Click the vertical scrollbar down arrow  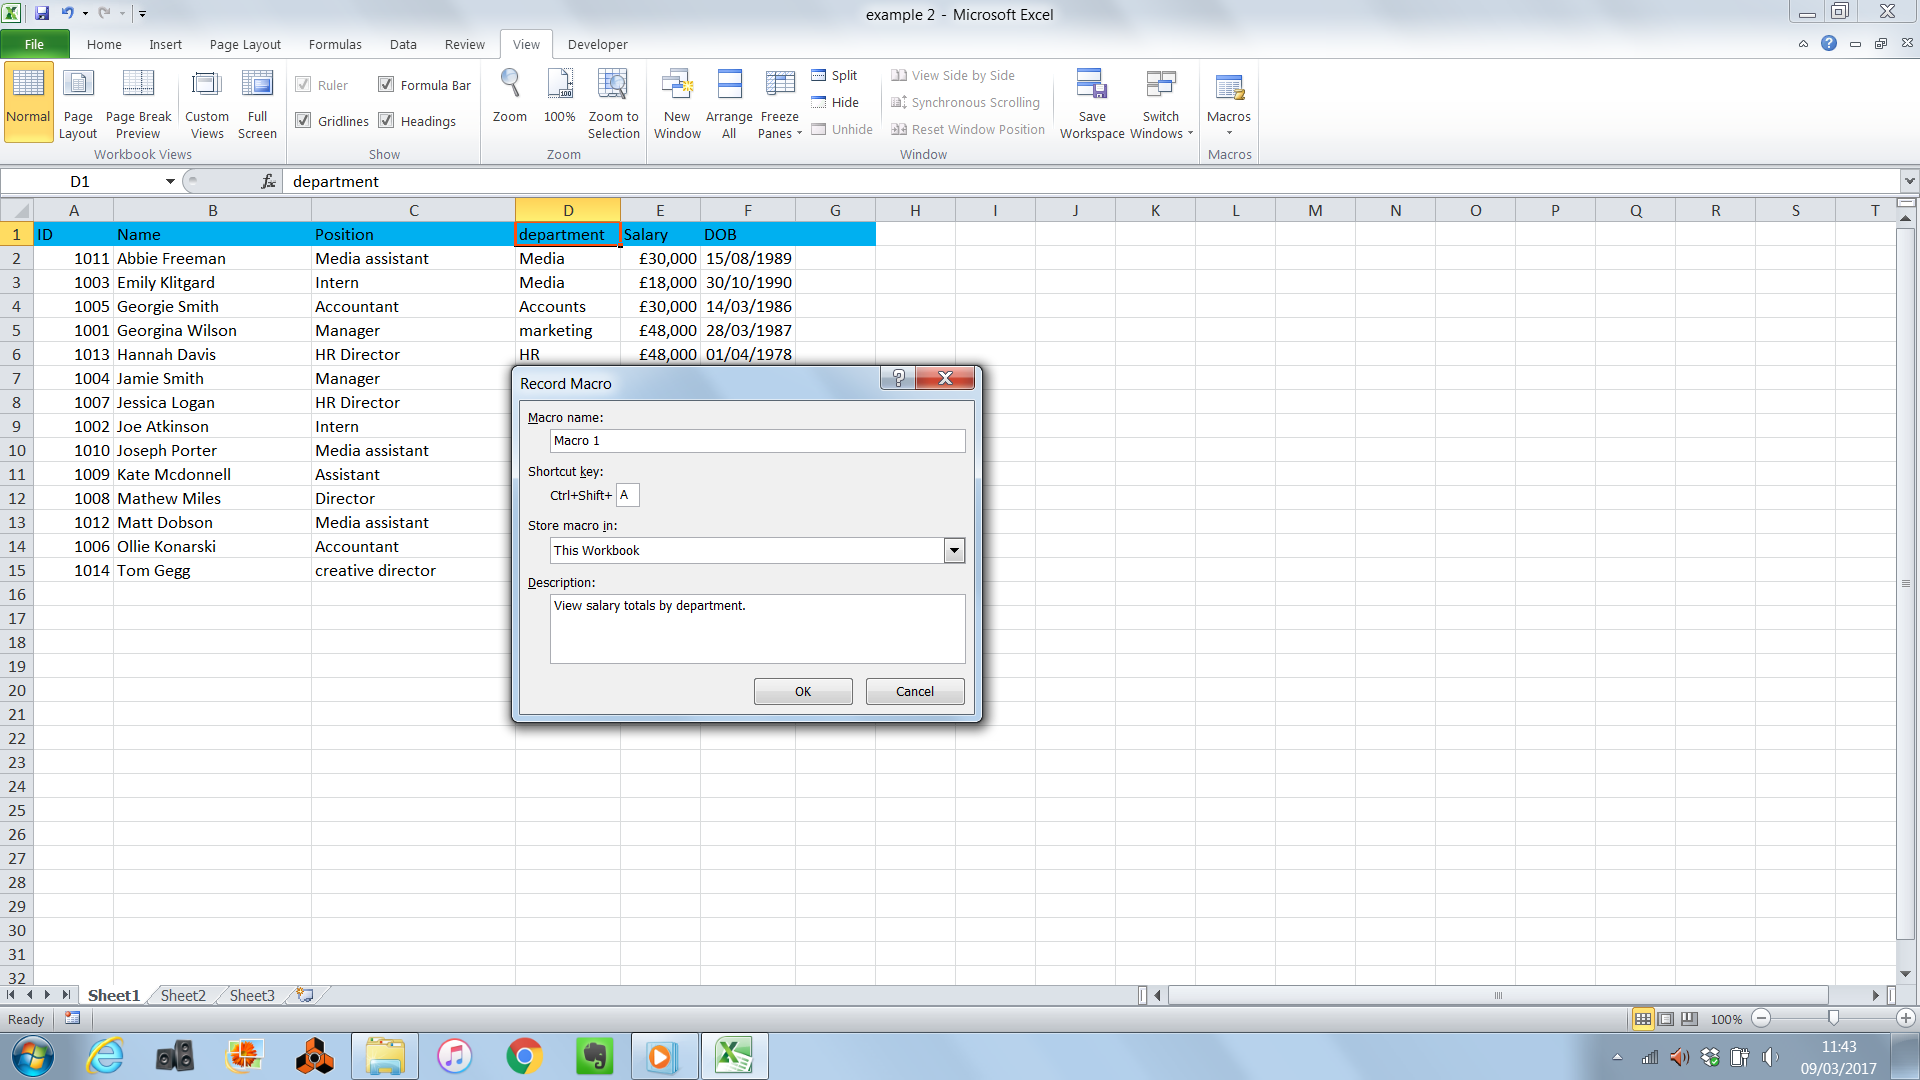click(1906, 973)
